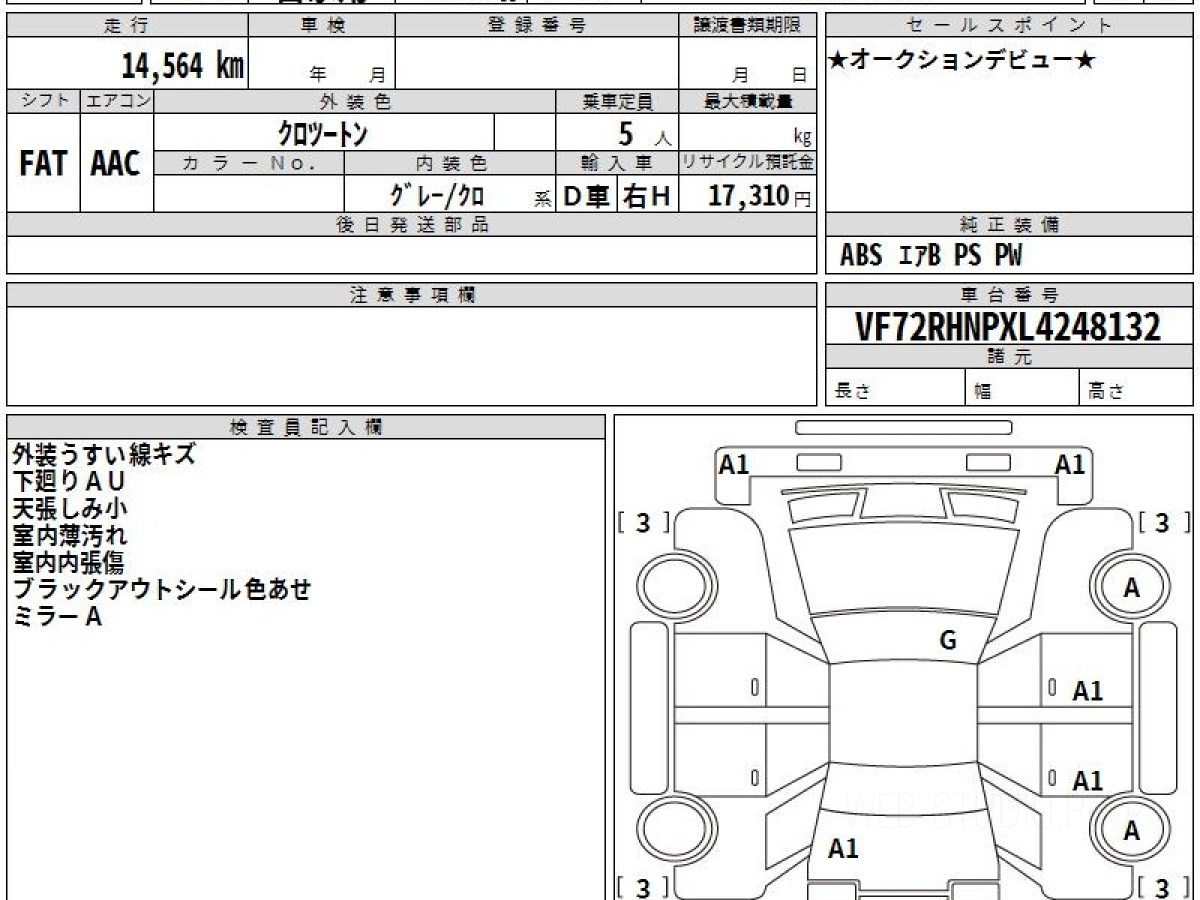Screen dimensions: 1200x900
Task: Select recycle deposit amount 17,310円
Action: (x=759, y=196)
